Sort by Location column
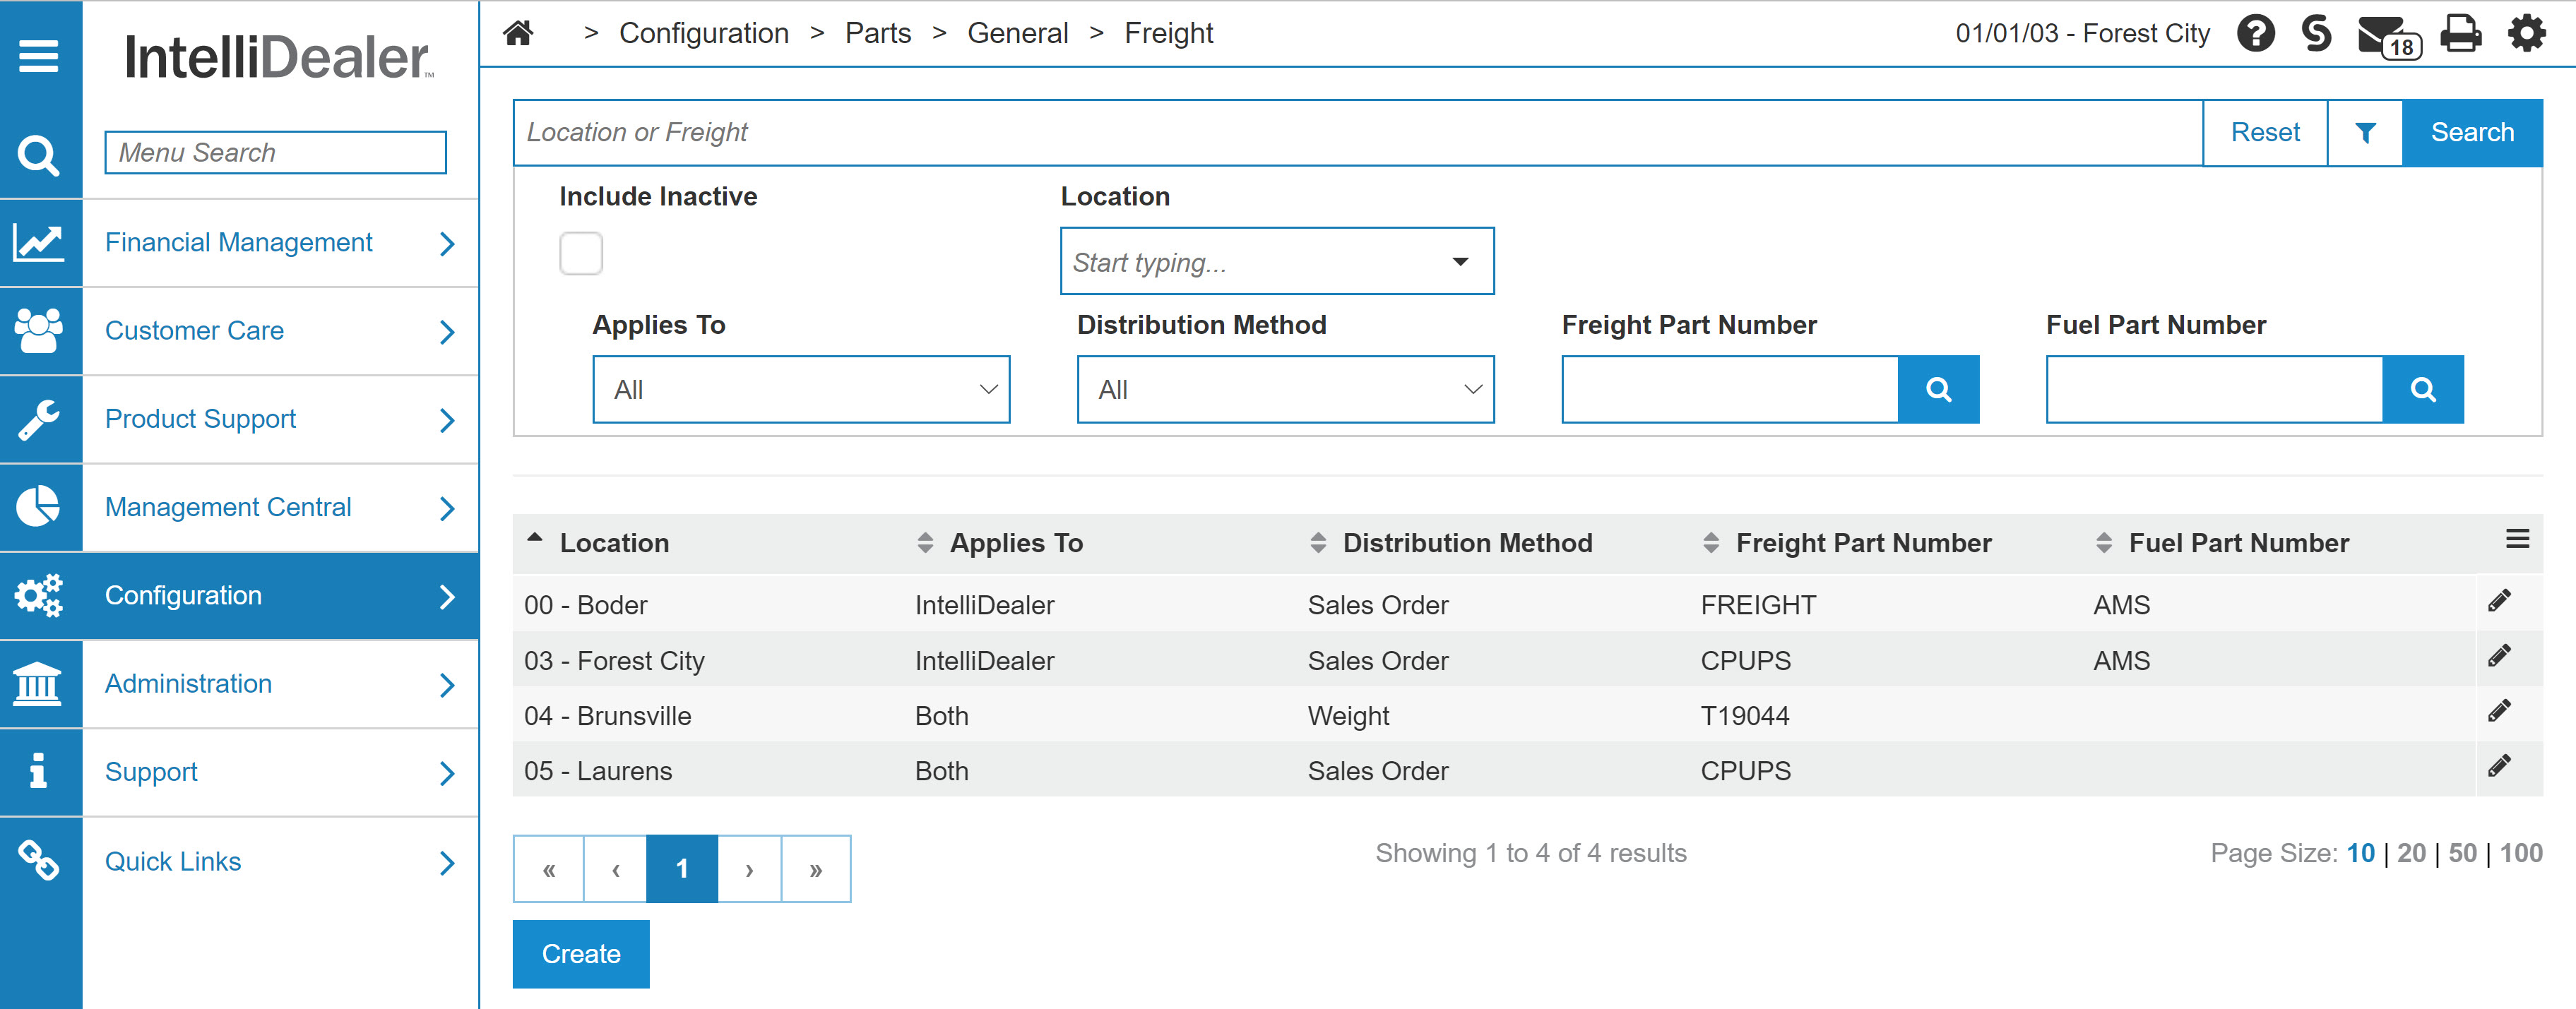Viewport: 2576px width, 1009px height. pyautogui.click(x=614, y=543)
